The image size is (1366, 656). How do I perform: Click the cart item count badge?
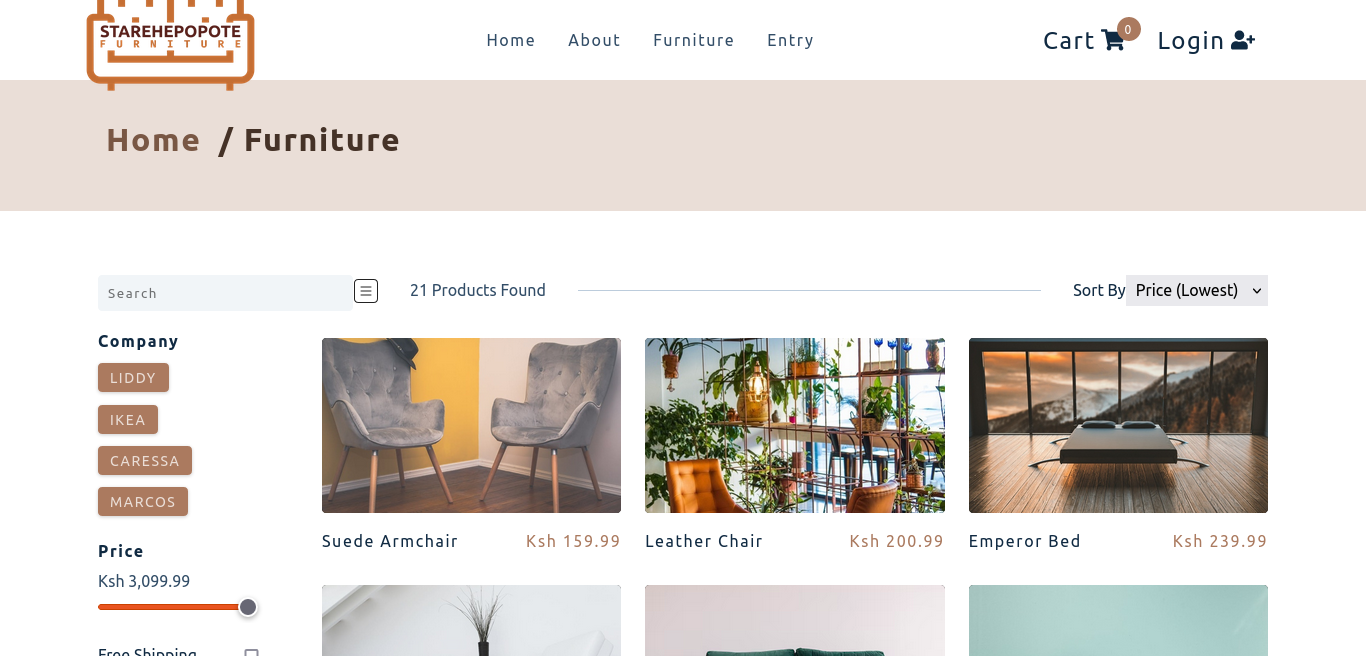pyautogui.click(x=1128, y=29)
